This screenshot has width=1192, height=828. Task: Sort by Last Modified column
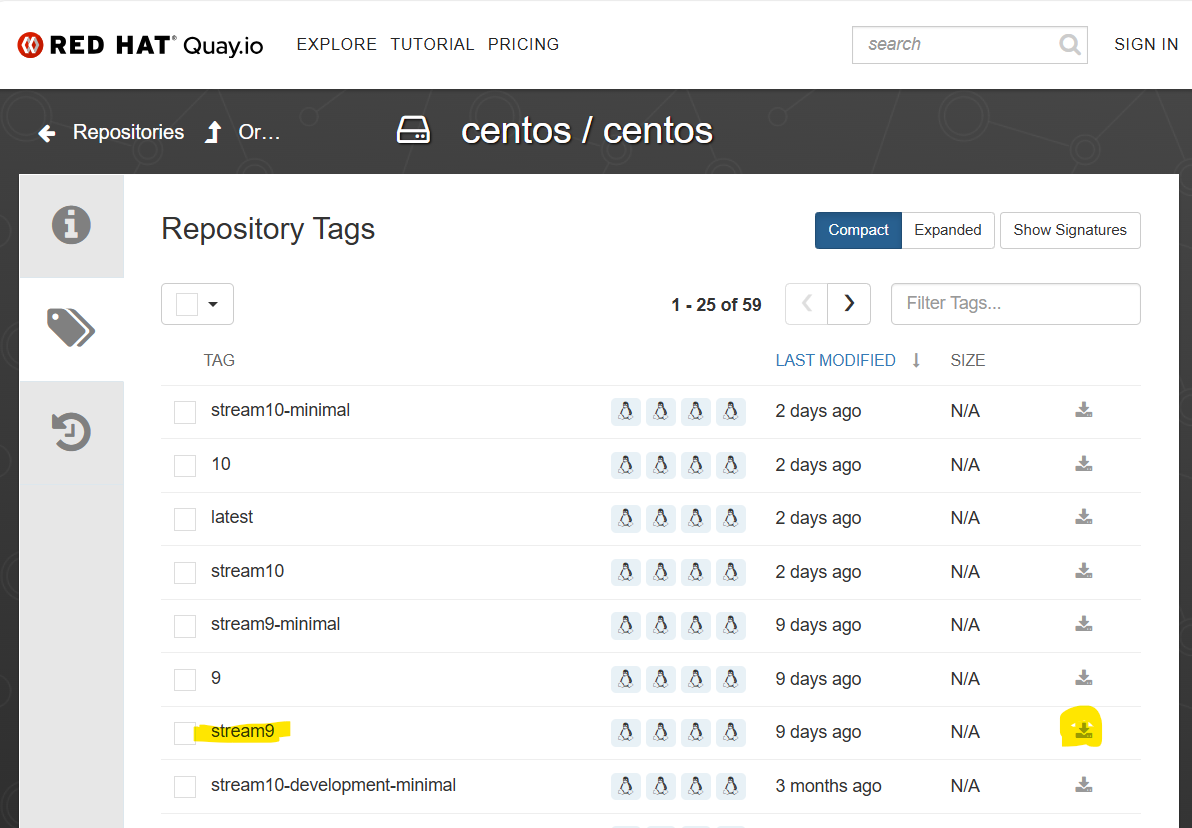835,360
